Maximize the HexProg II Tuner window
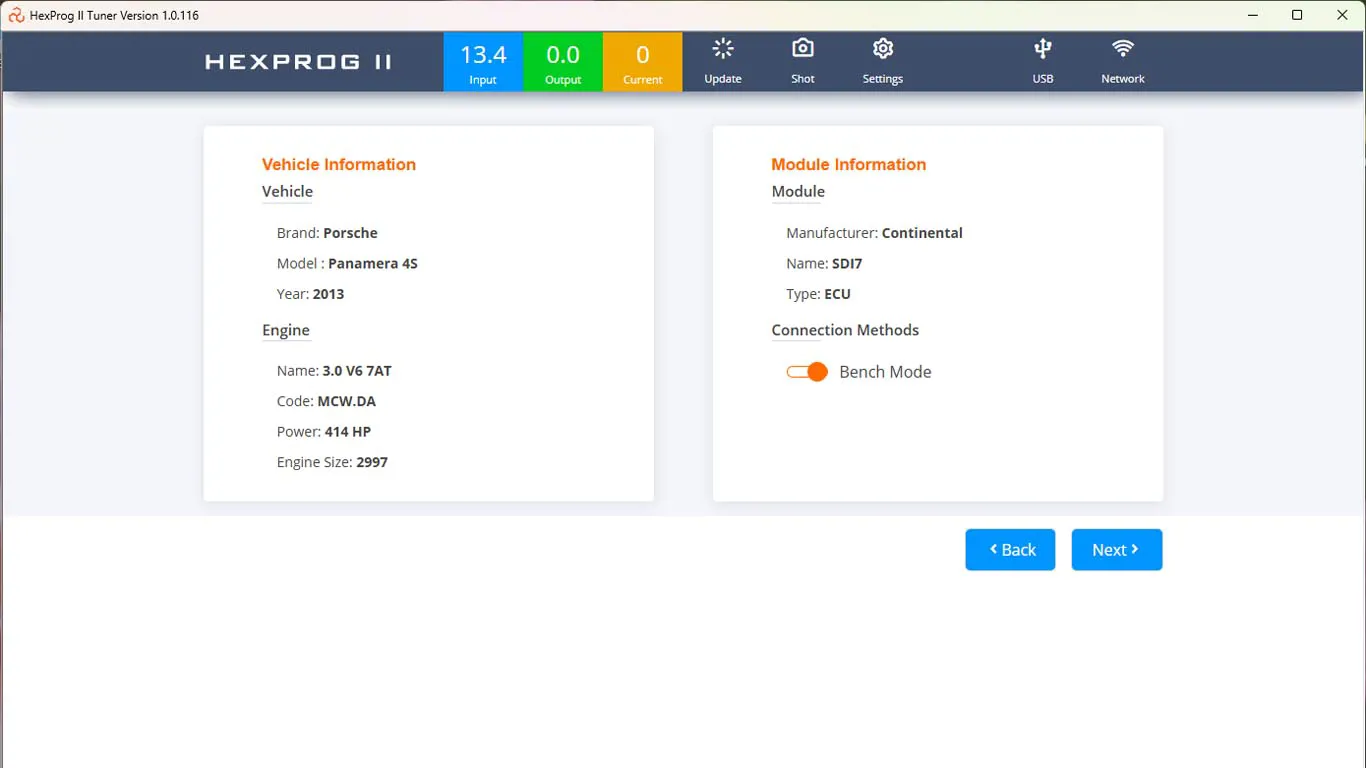Image resolution: width=1366 pixels, height=768 pixels. click(1297, 15)
